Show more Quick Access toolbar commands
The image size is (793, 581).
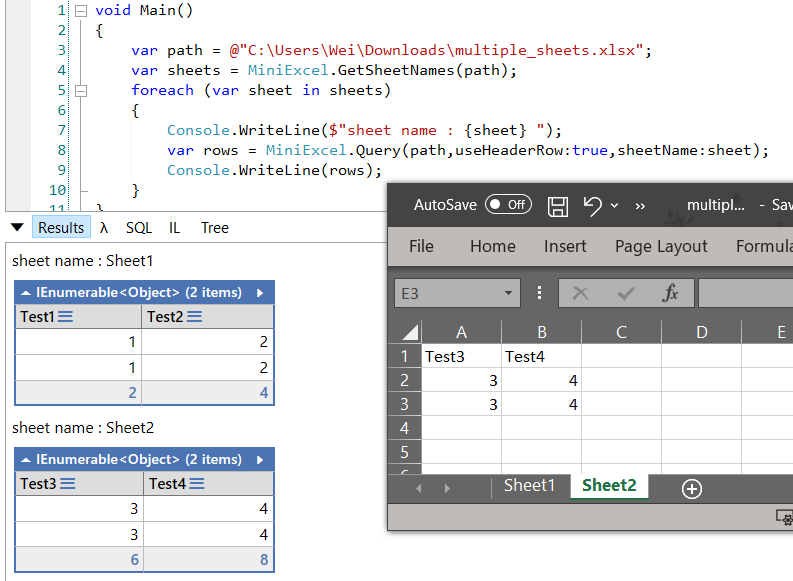click(x=640, y=206)
